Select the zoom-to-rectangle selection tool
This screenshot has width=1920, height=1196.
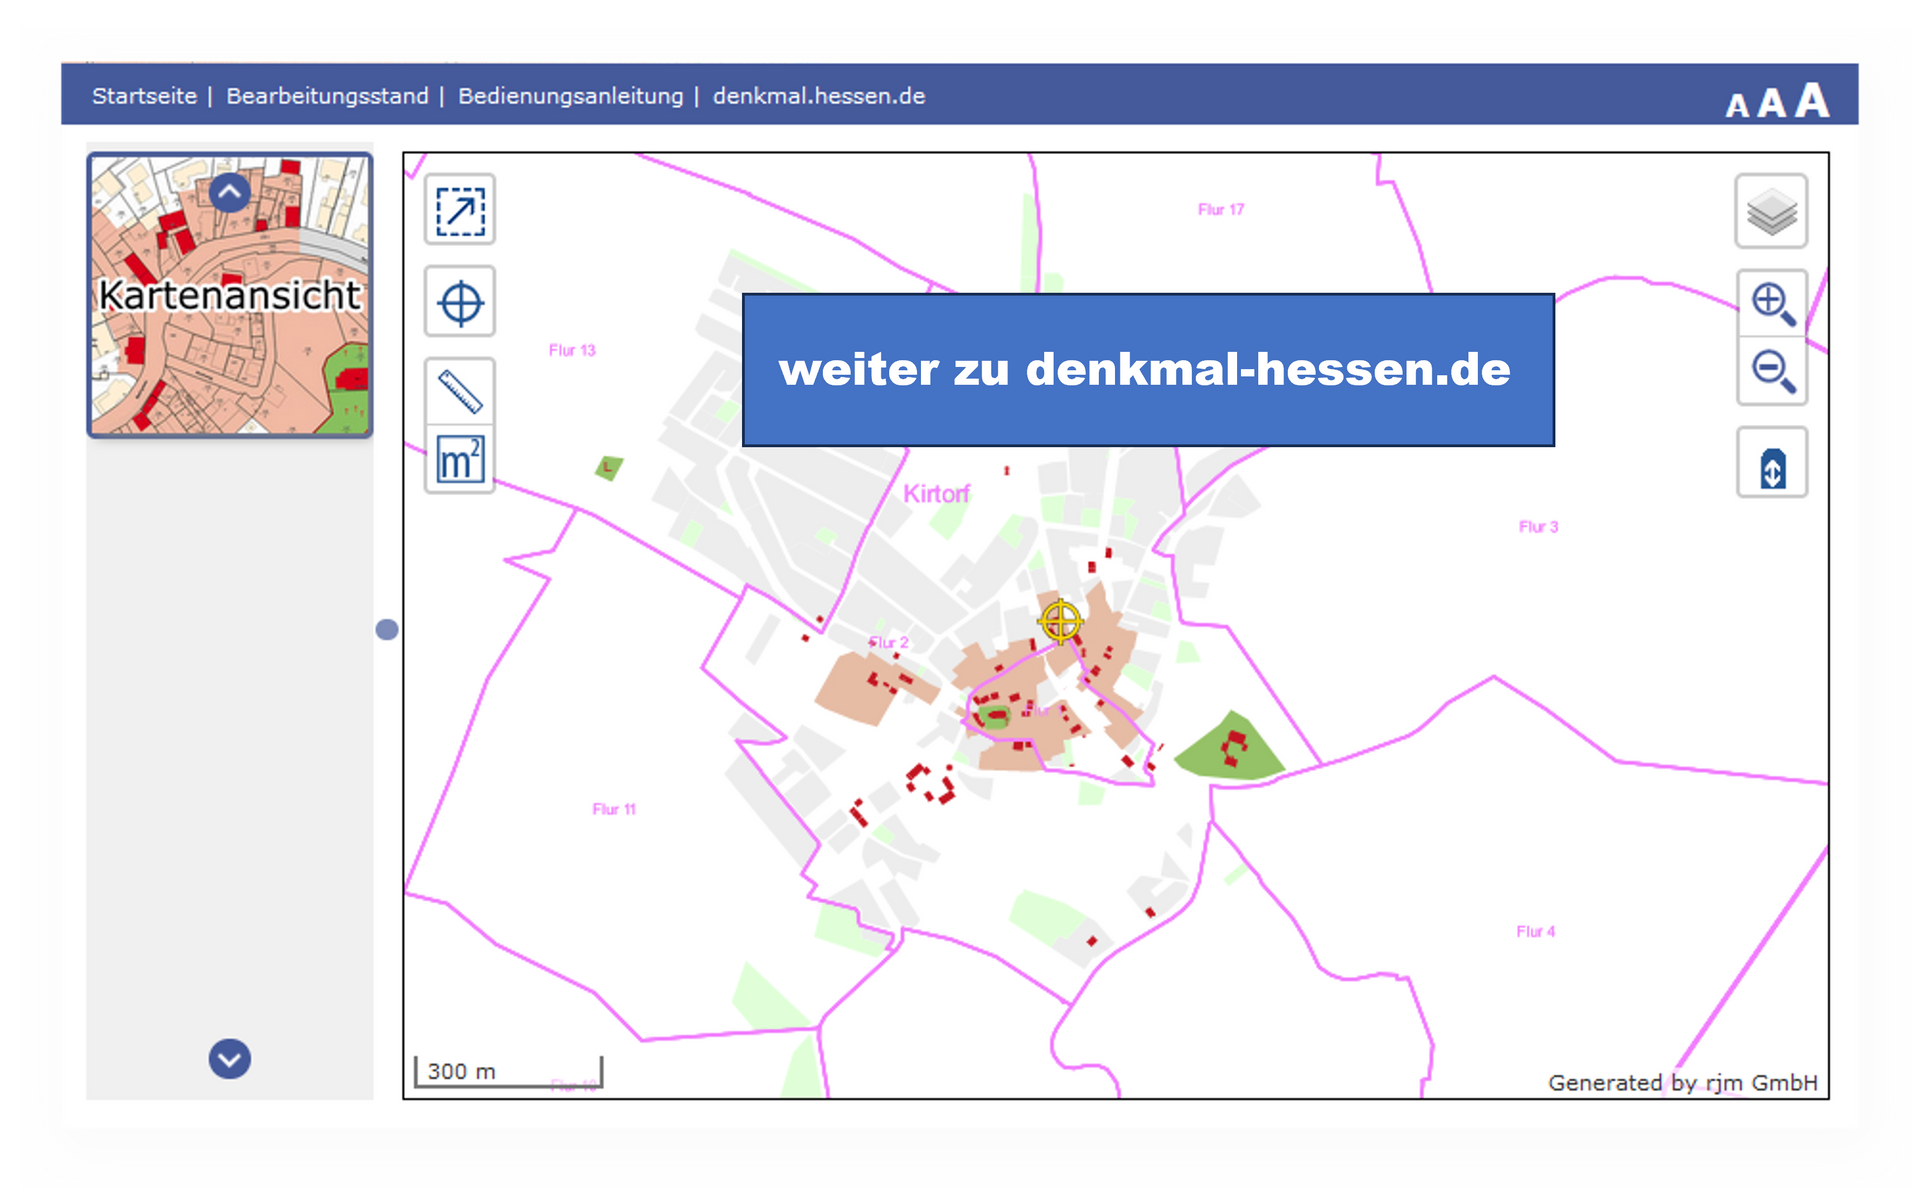click(460, 210)
